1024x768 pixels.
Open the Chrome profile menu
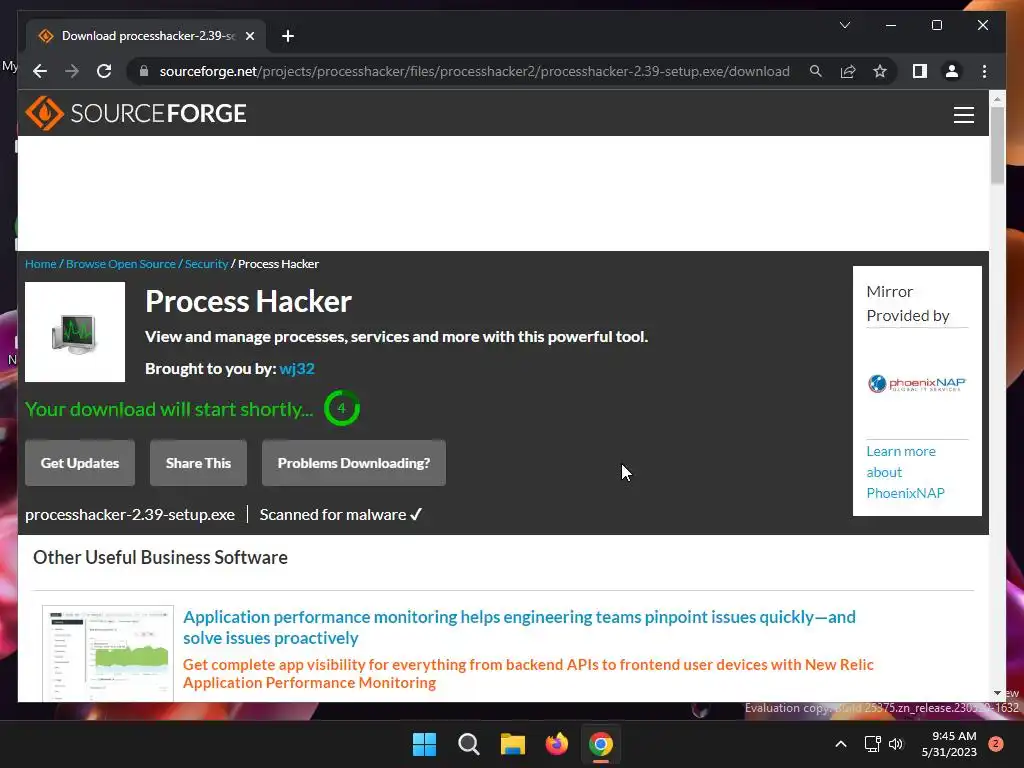click(952, 71)
